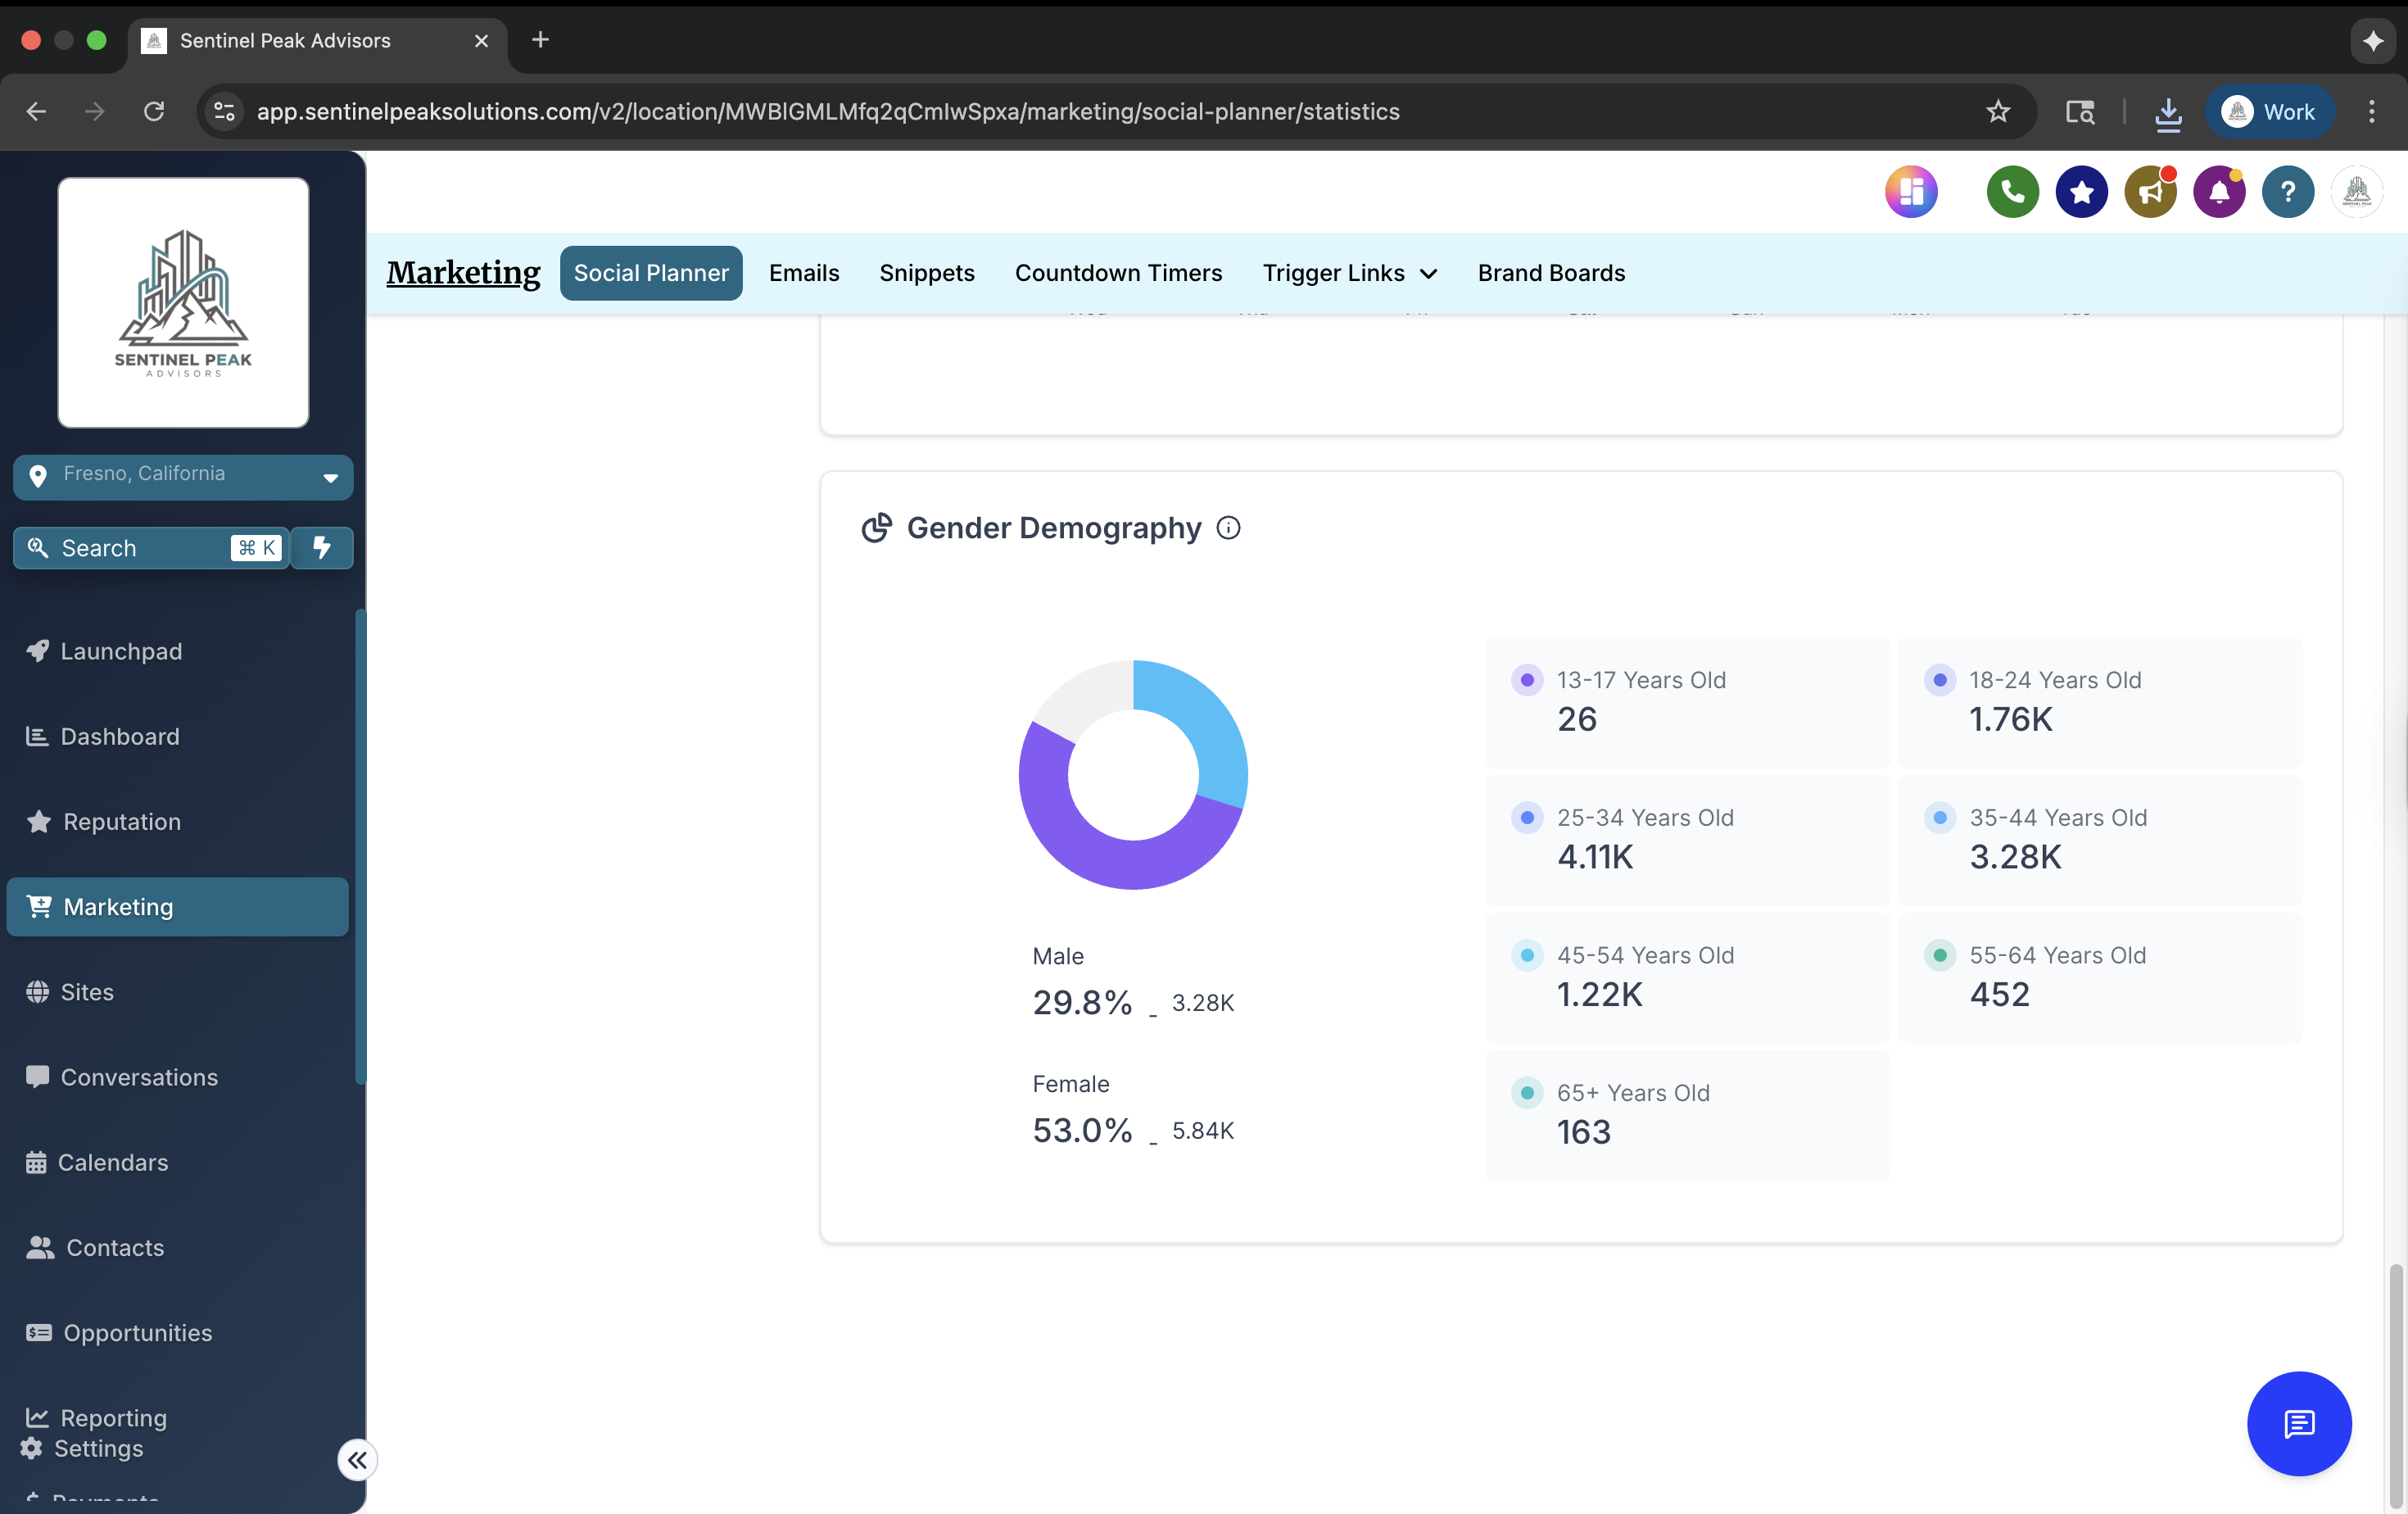The width and height of the screenshot is (2408, 1514).
Task: Select the Social Planner tab
Action: click(x=651, y=273)
